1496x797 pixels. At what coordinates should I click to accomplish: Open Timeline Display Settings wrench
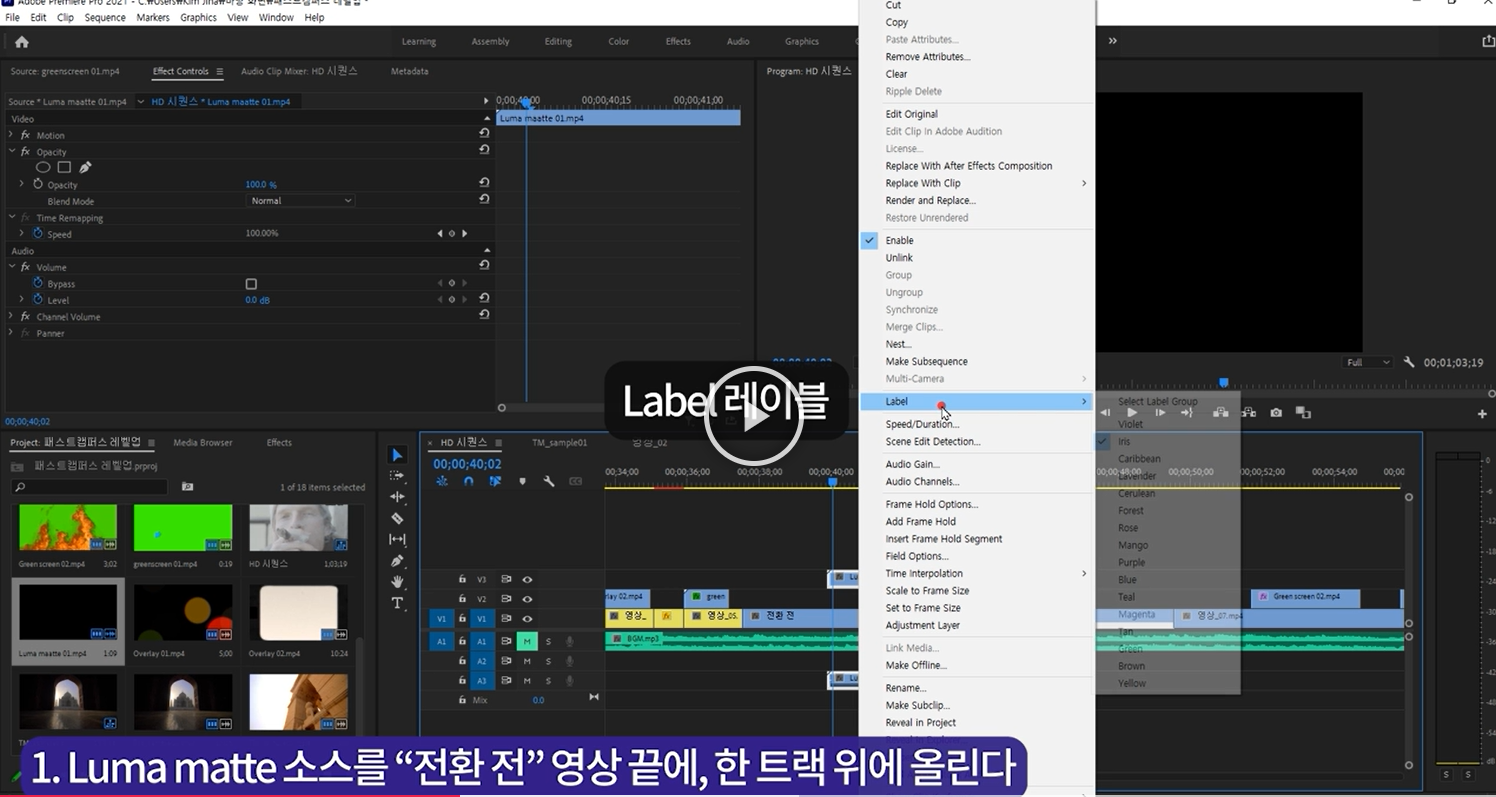click(549, 481)
